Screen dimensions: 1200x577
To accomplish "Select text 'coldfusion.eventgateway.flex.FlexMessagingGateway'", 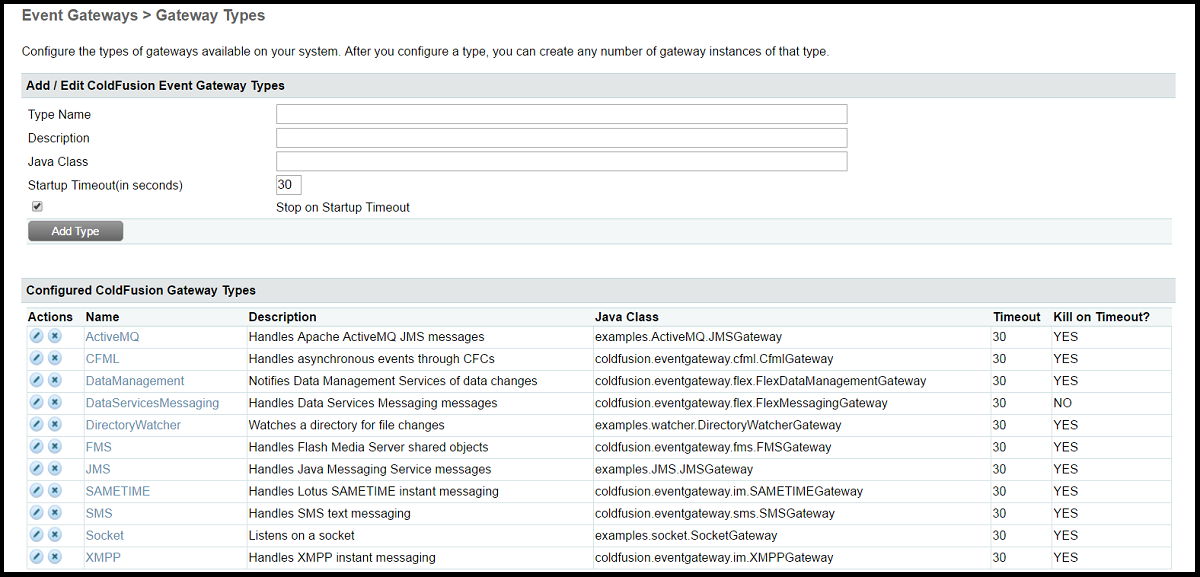I will coord(741,403).
